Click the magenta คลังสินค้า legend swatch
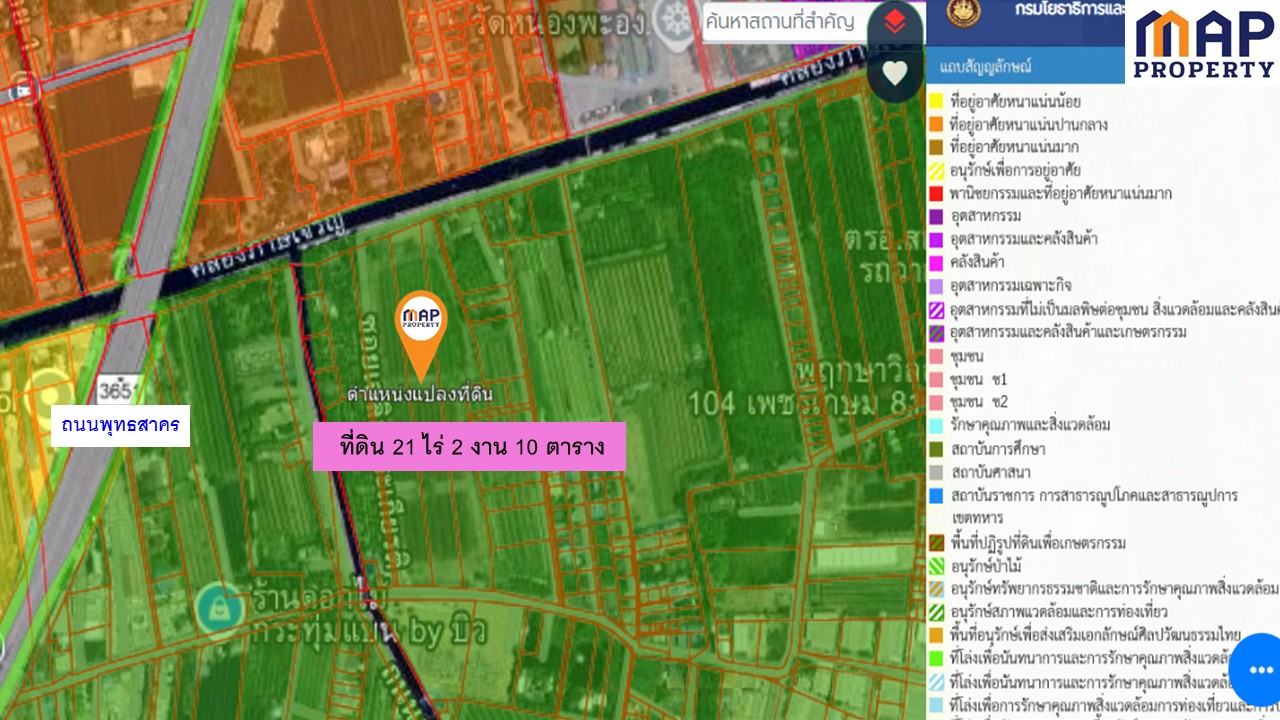The image size is (1280, 720). 937,263
